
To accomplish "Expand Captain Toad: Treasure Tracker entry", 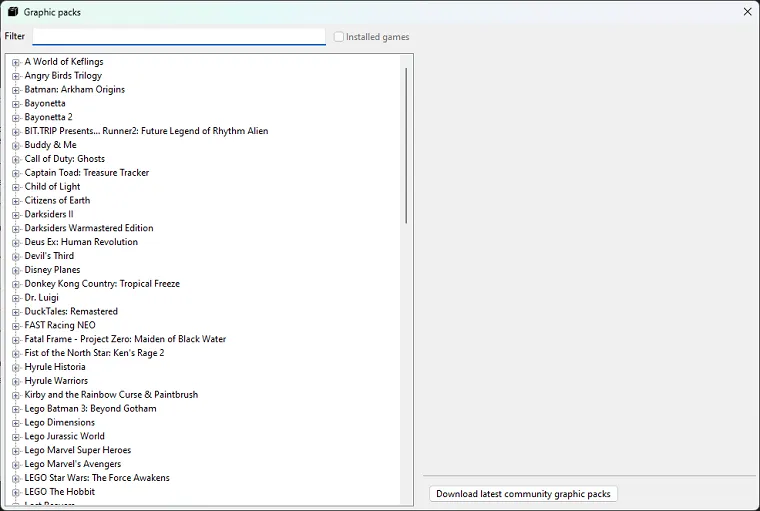I will point(16,173).
